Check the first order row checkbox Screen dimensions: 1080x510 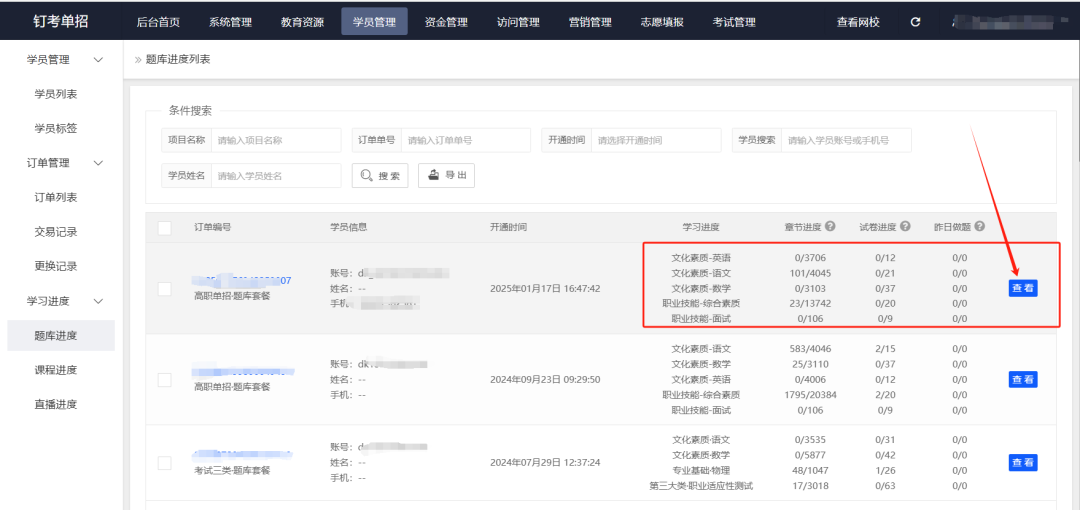click(x=164, y=289)
